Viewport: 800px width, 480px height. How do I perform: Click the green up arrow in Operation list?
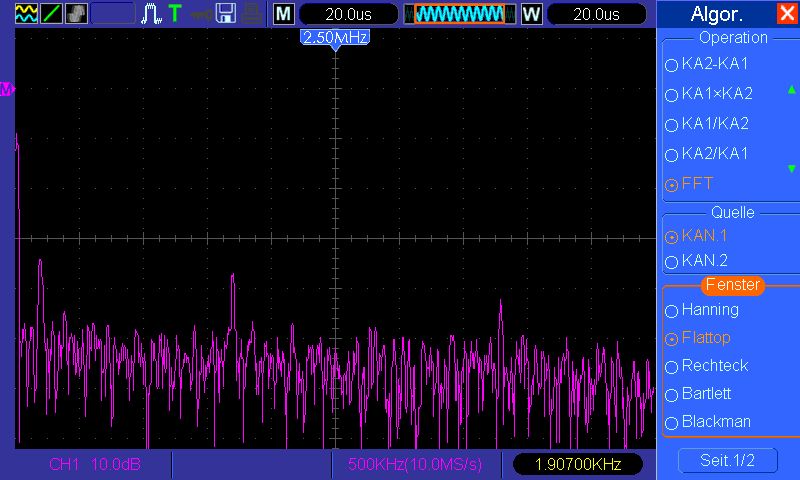point(791,90)
